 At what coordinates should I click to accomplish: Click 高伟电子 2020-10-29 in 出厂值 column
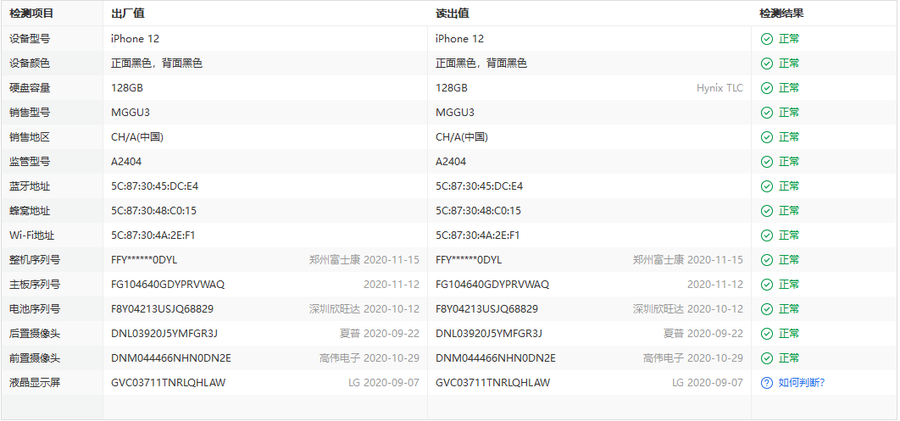tap(369, 358)
